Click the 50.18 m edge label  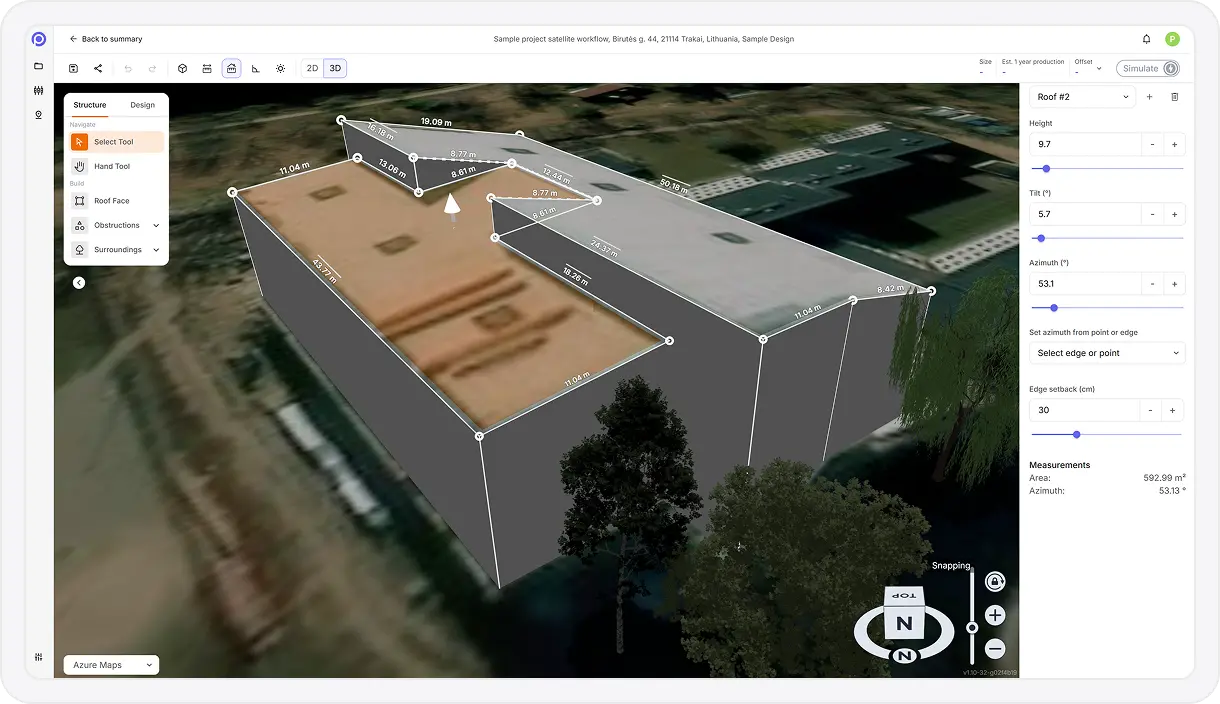pyautogui.click(x=674, y=186)
